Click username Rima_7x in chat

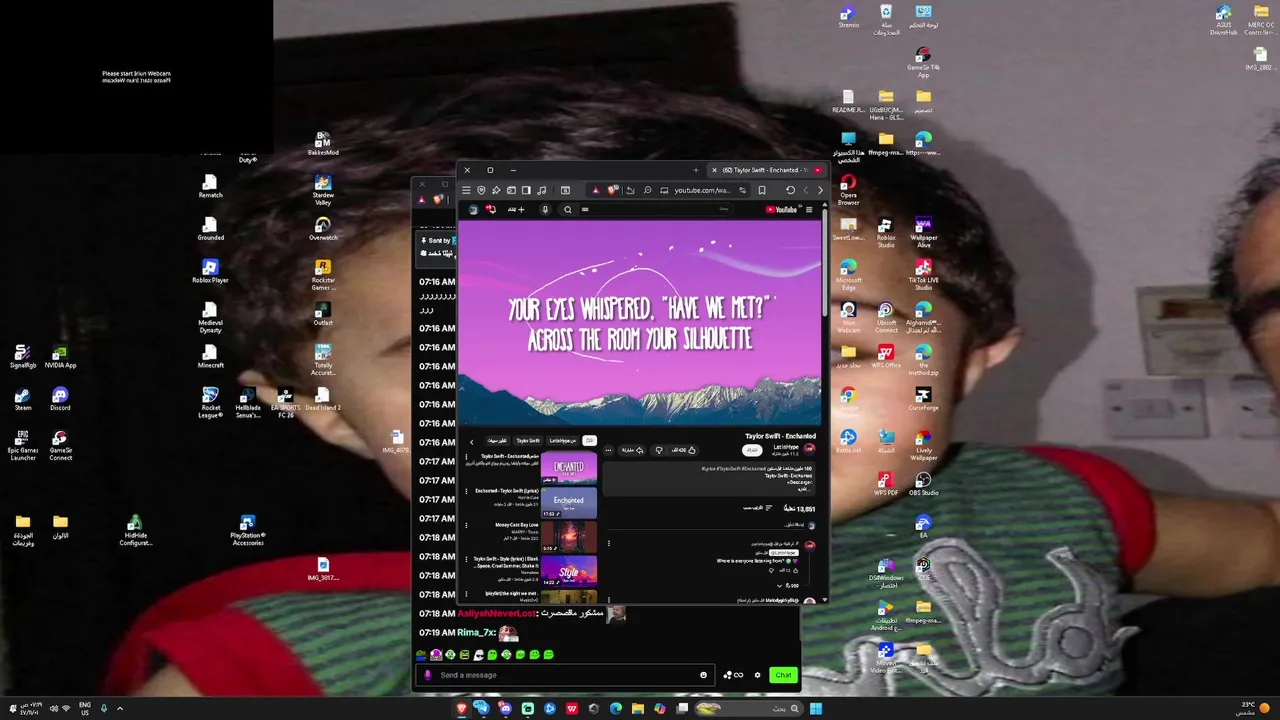477,633
